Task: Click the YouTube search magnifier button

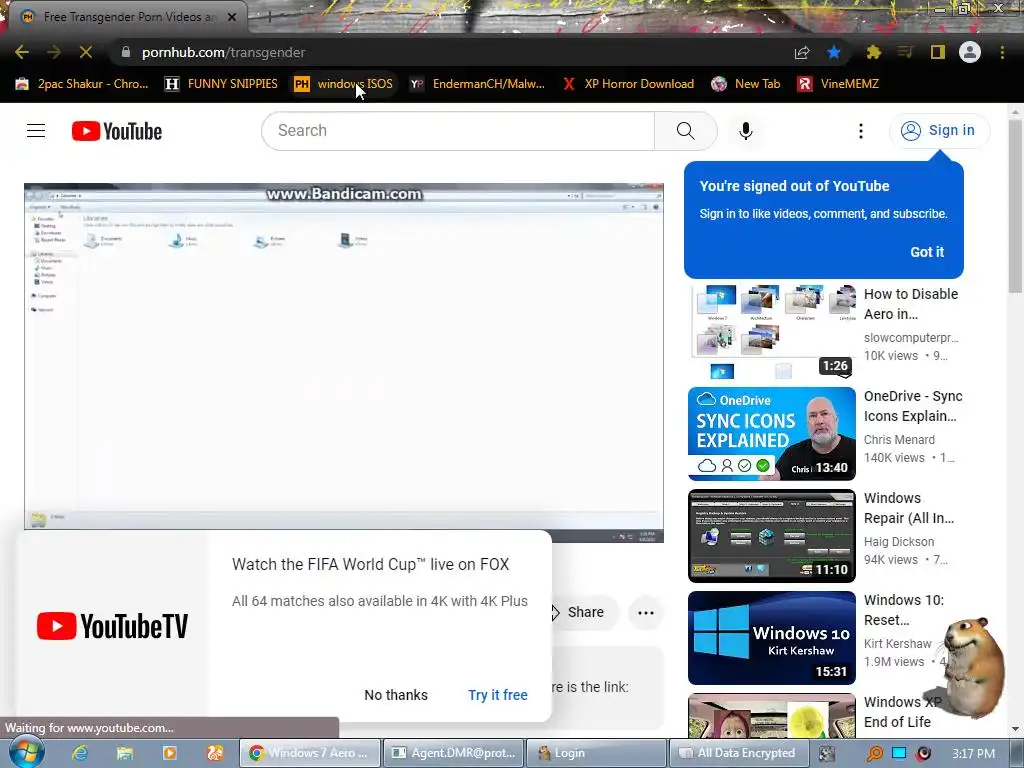Action: click(x=686, y=131)
